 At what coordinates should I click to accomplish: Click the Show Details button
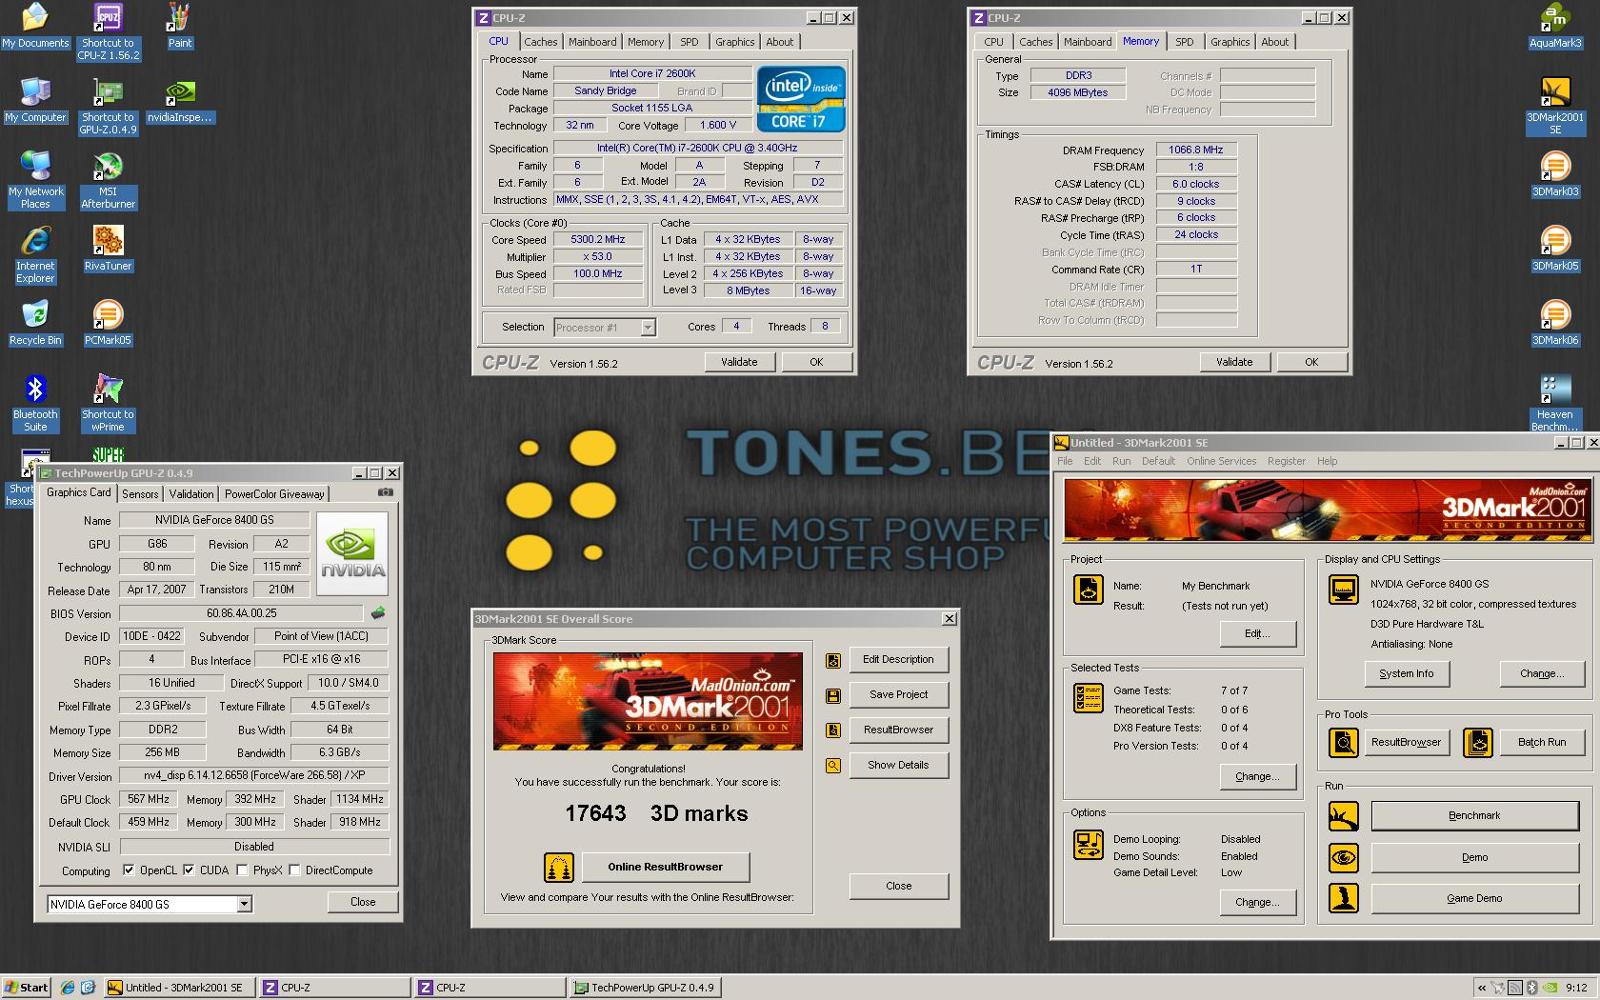[898, 765]
